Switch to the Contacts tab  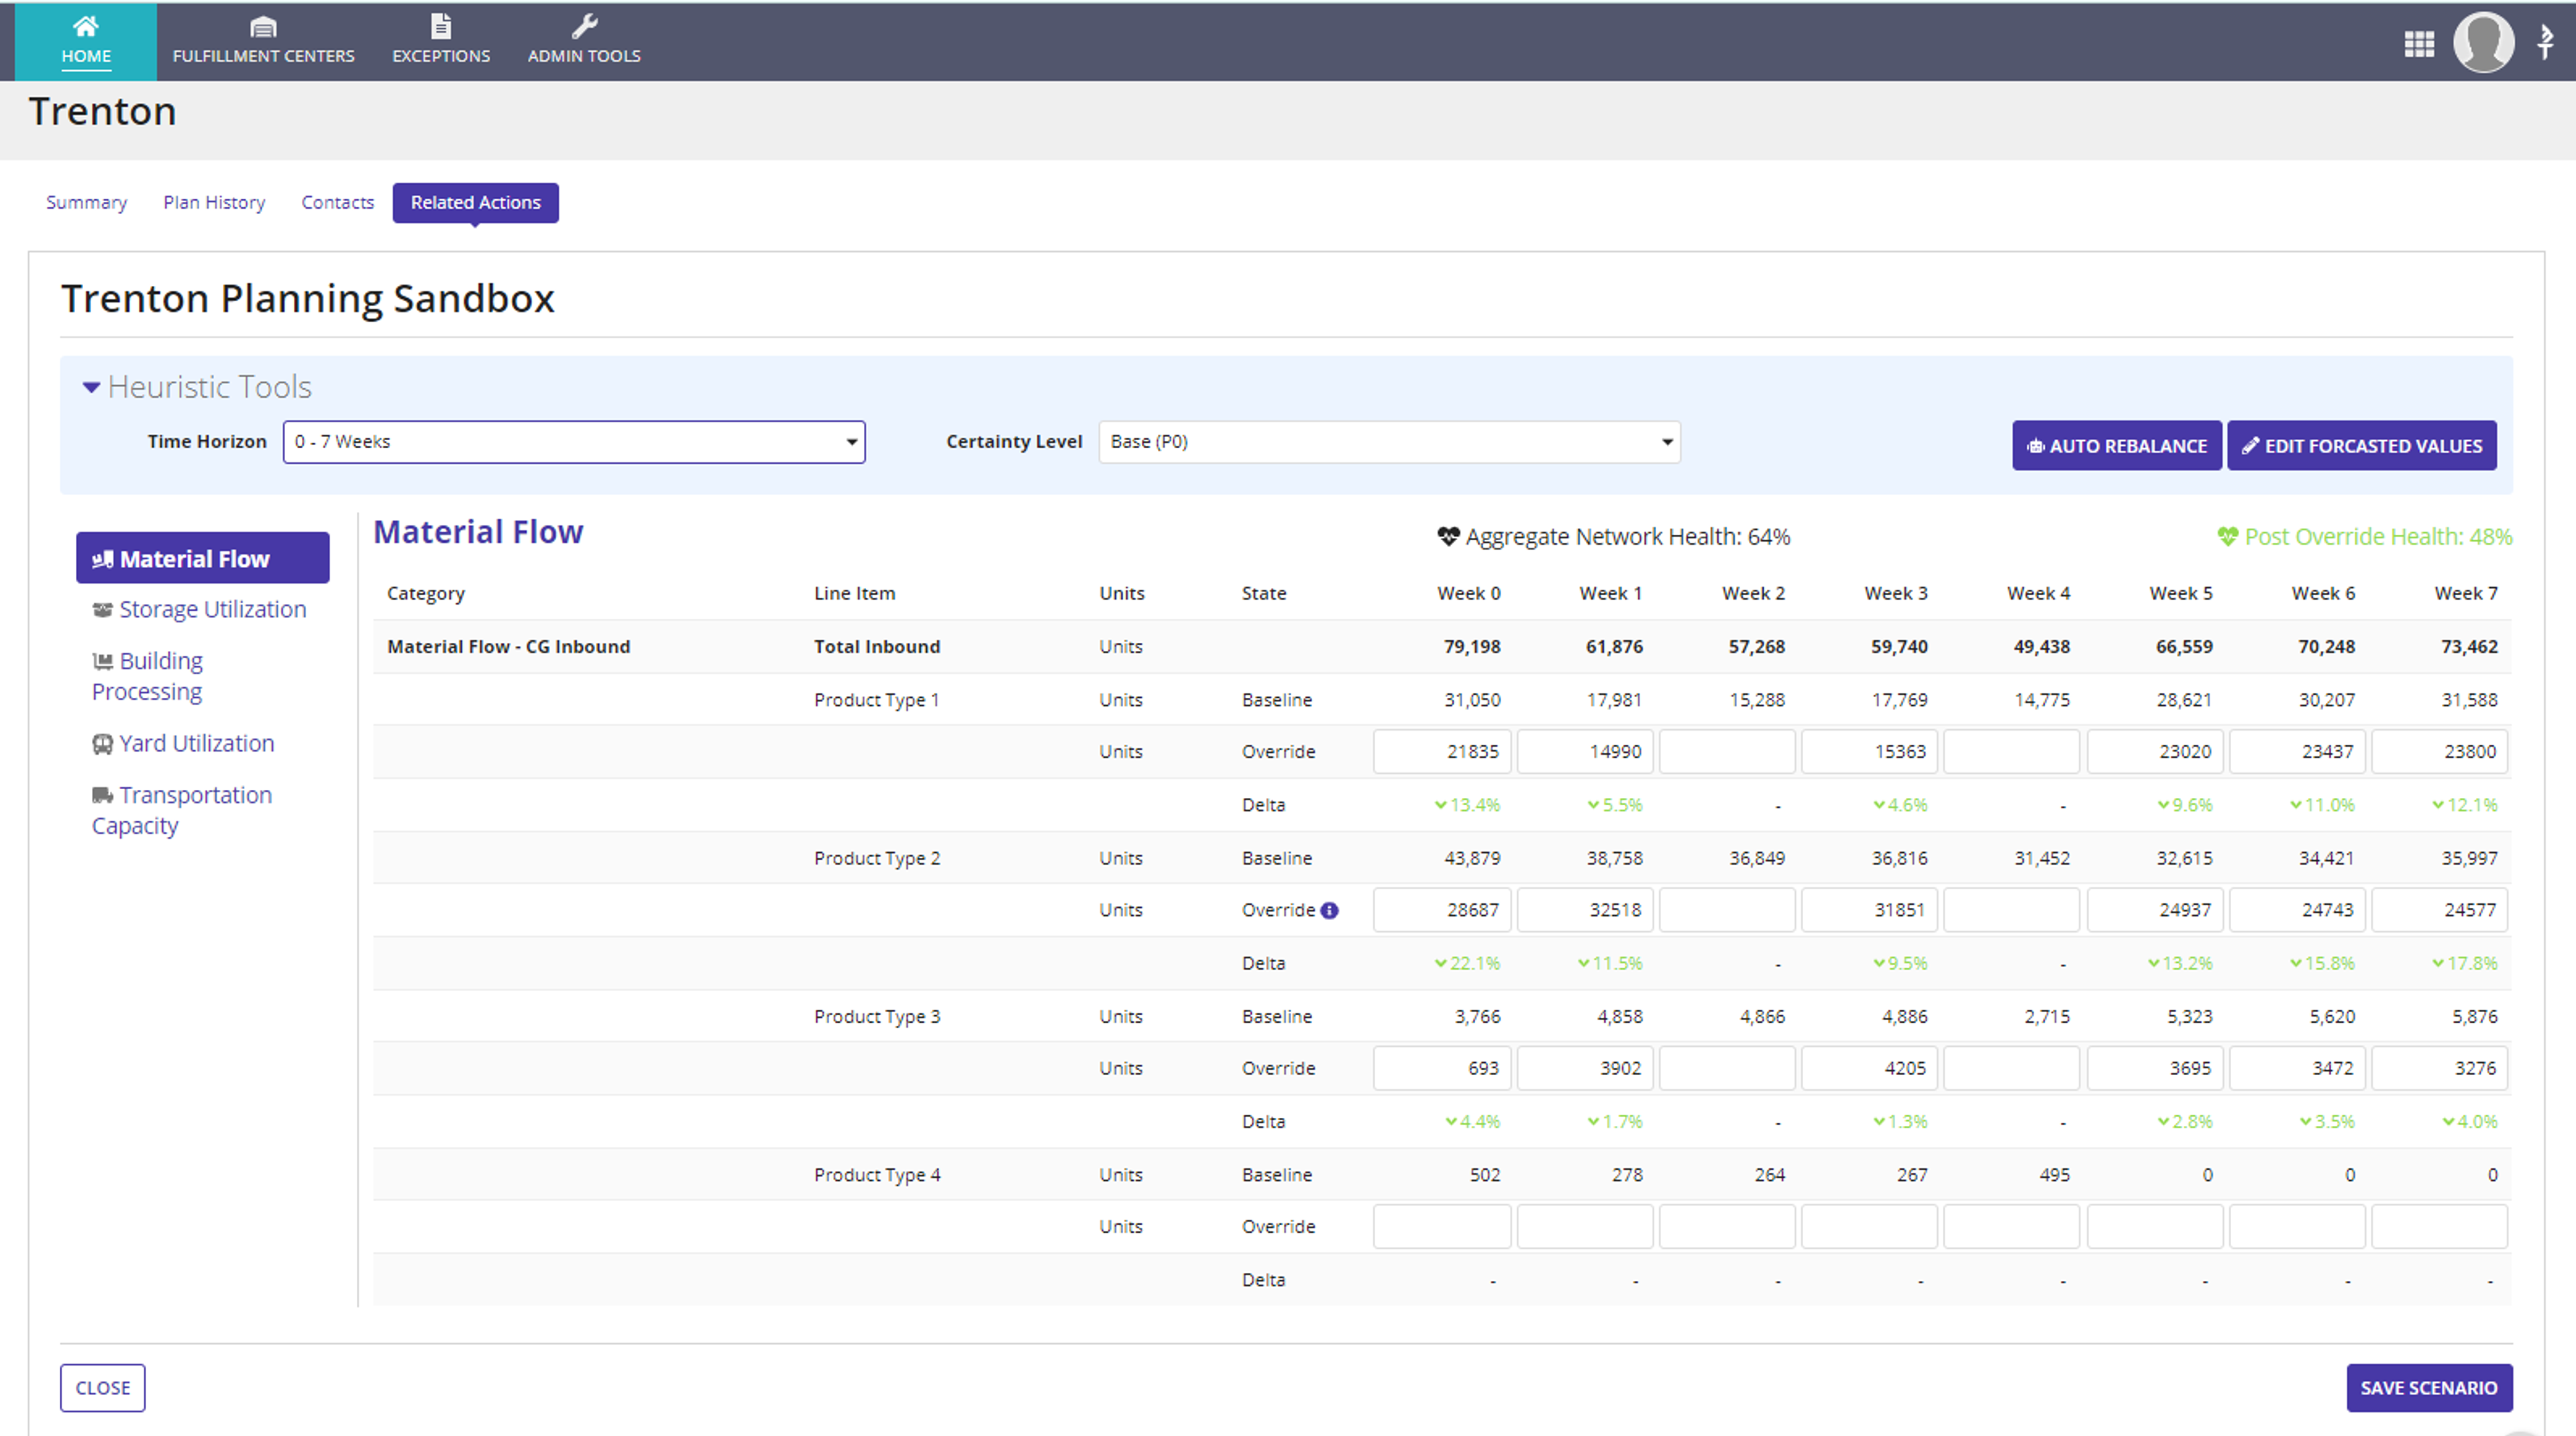click(337, 202)
